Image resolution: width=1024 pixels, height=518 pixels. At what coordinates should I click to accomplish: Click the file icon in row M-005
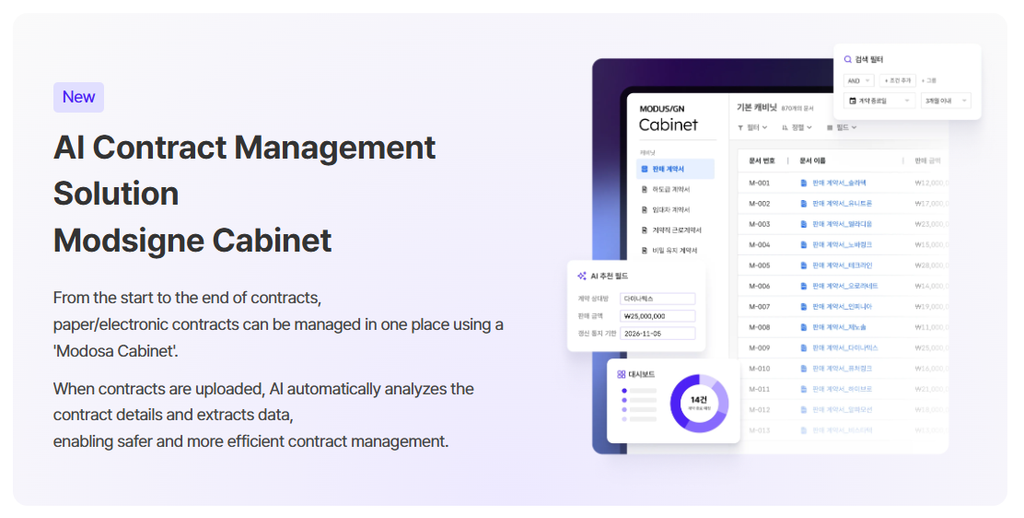pos(804,265)
